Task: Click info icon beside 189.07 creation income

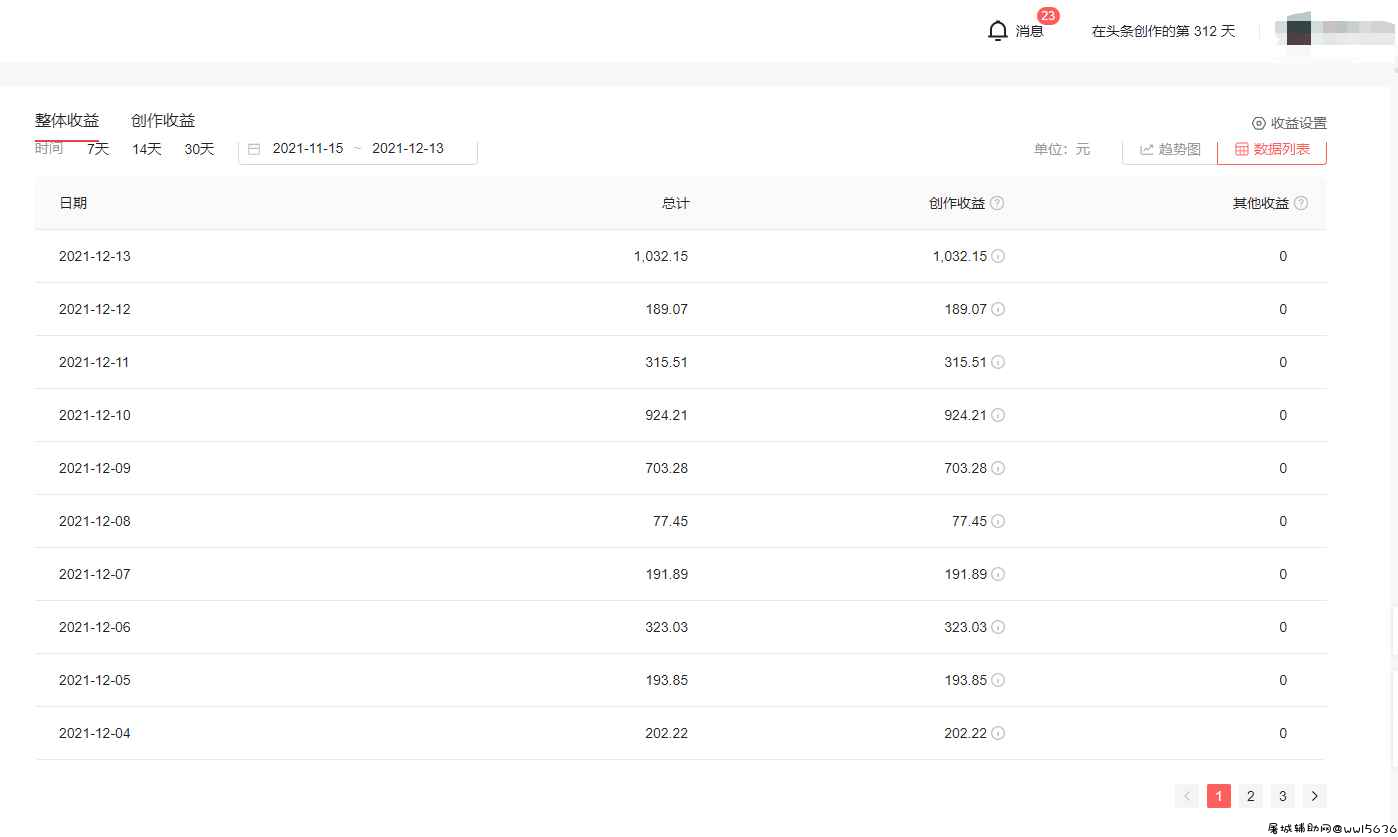Action: point(998,309)
